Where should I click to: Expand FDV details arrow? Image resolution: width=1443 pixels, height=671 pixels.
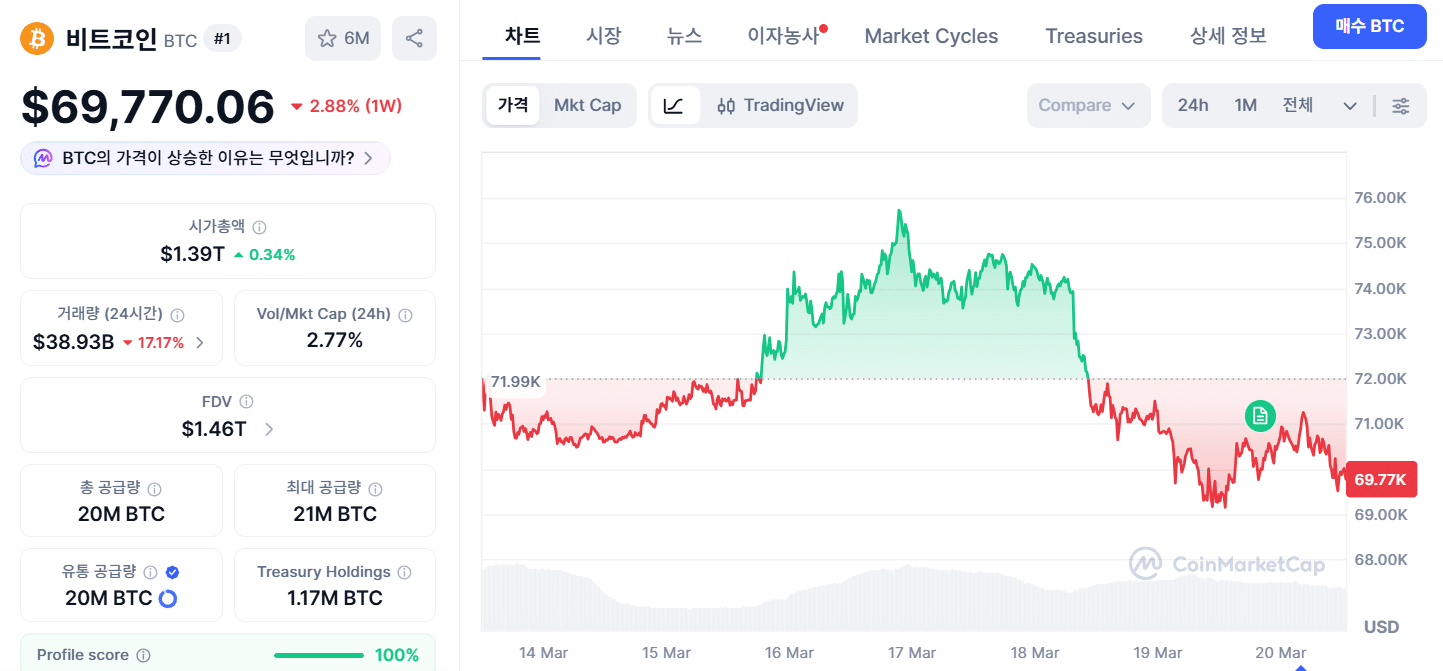tap(268, 430)
